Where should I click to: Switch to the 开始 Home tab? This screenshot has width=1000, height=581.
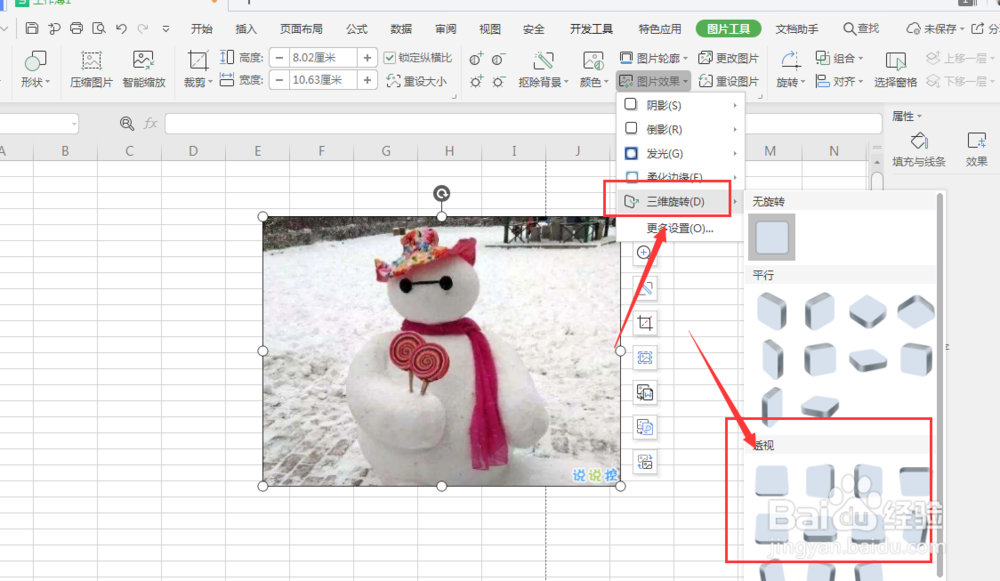click(202, 29)
